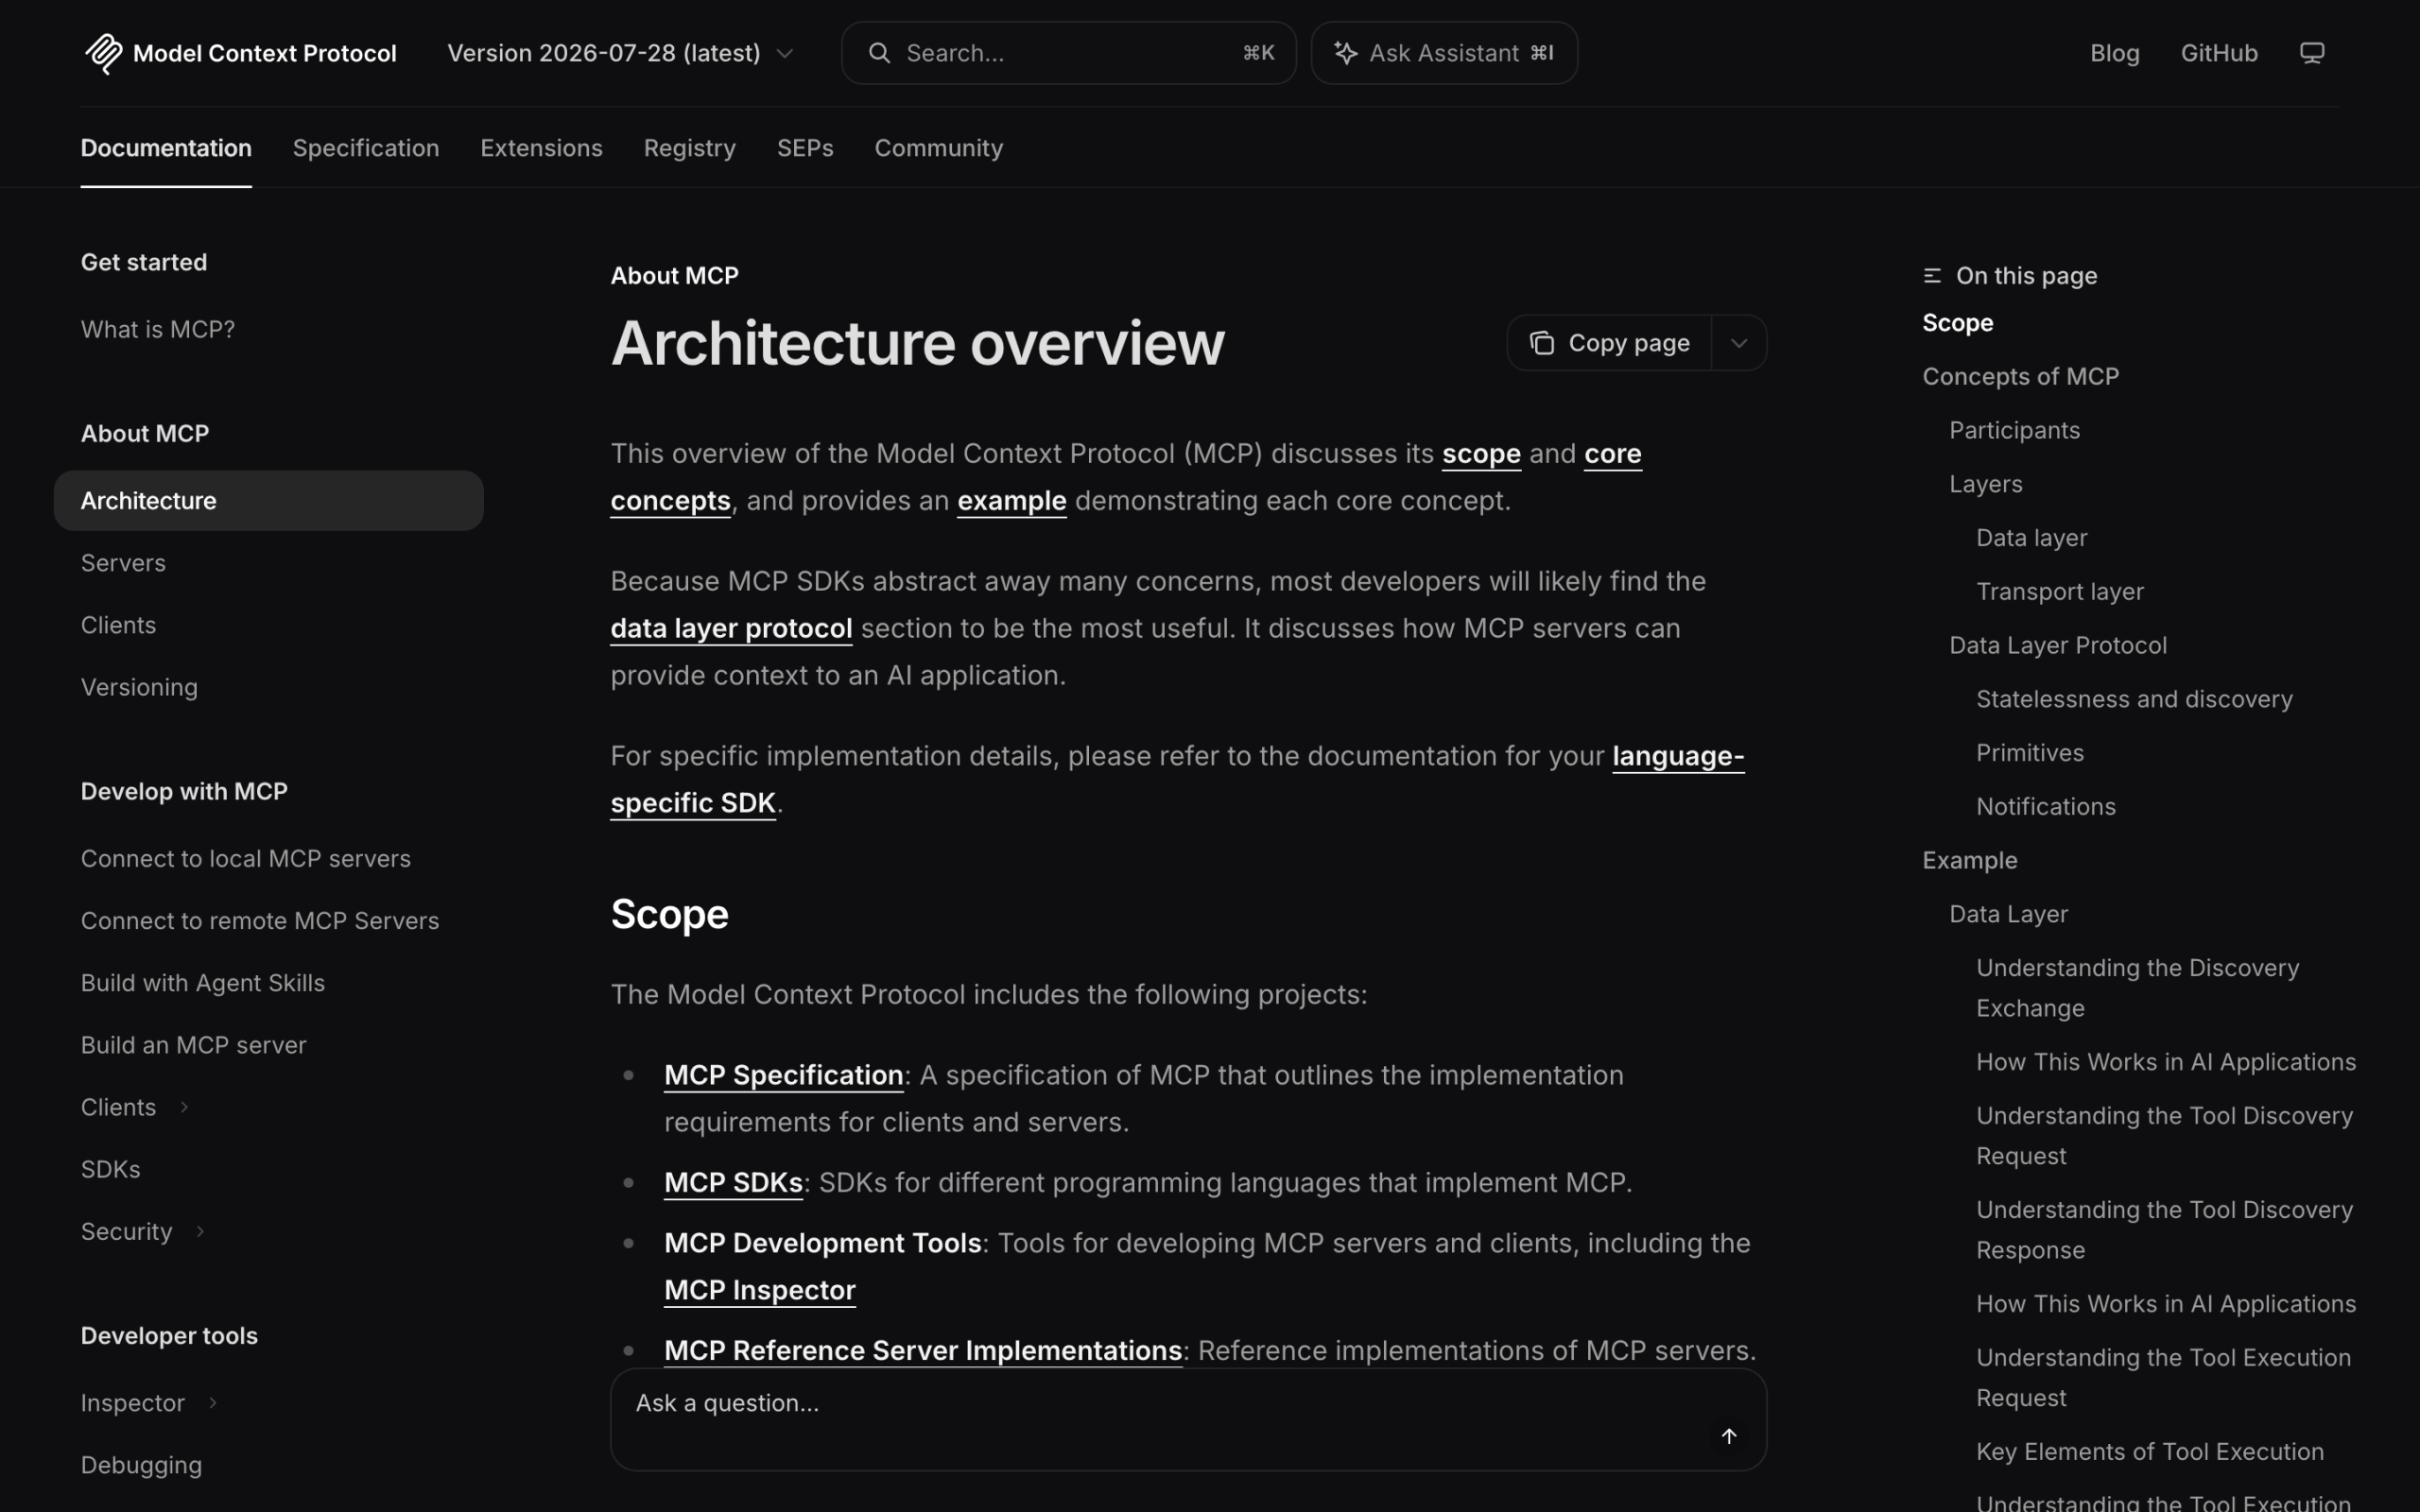Jump to Notifications in outline
Screen dimensions: 2420x1512
[x=2045, y=807]
